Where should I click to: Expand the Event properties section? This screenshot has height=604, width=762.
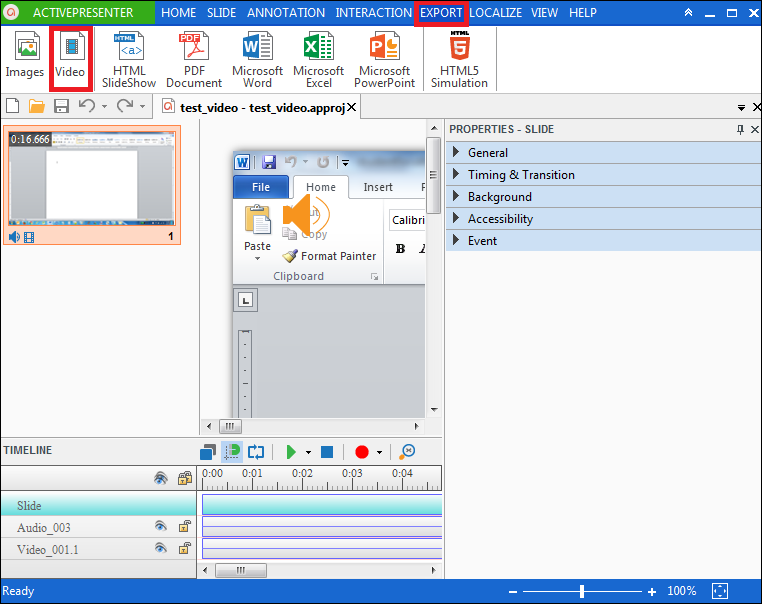click(603, 241)
